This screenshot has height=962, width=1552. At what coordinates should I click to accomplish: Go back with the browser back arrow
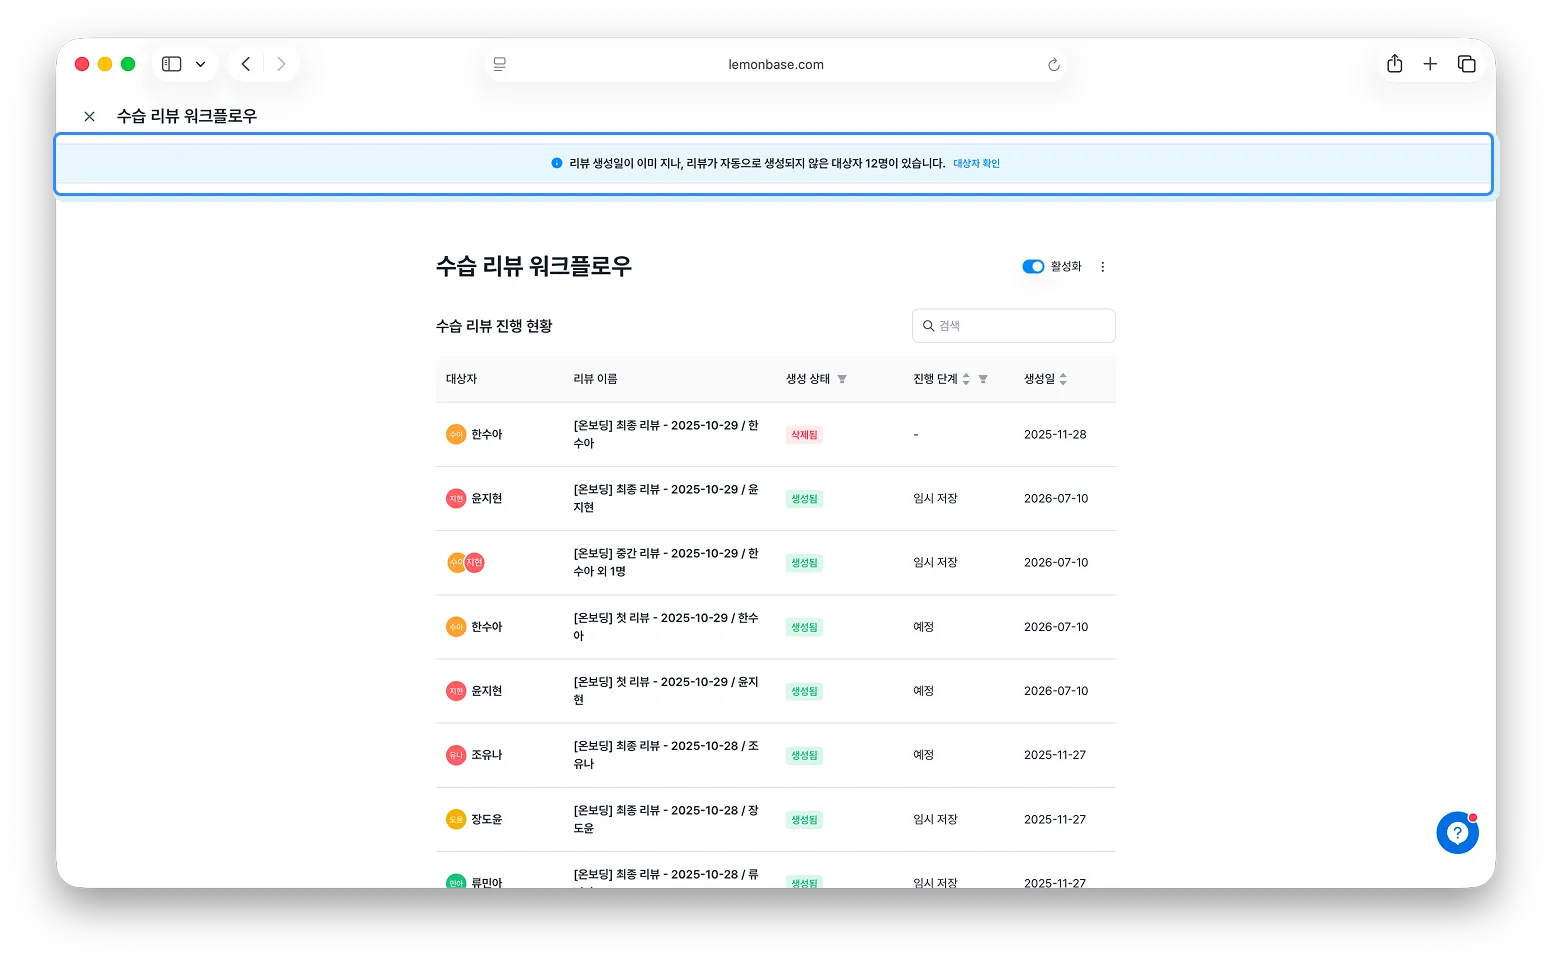click(x=246, y=64)
